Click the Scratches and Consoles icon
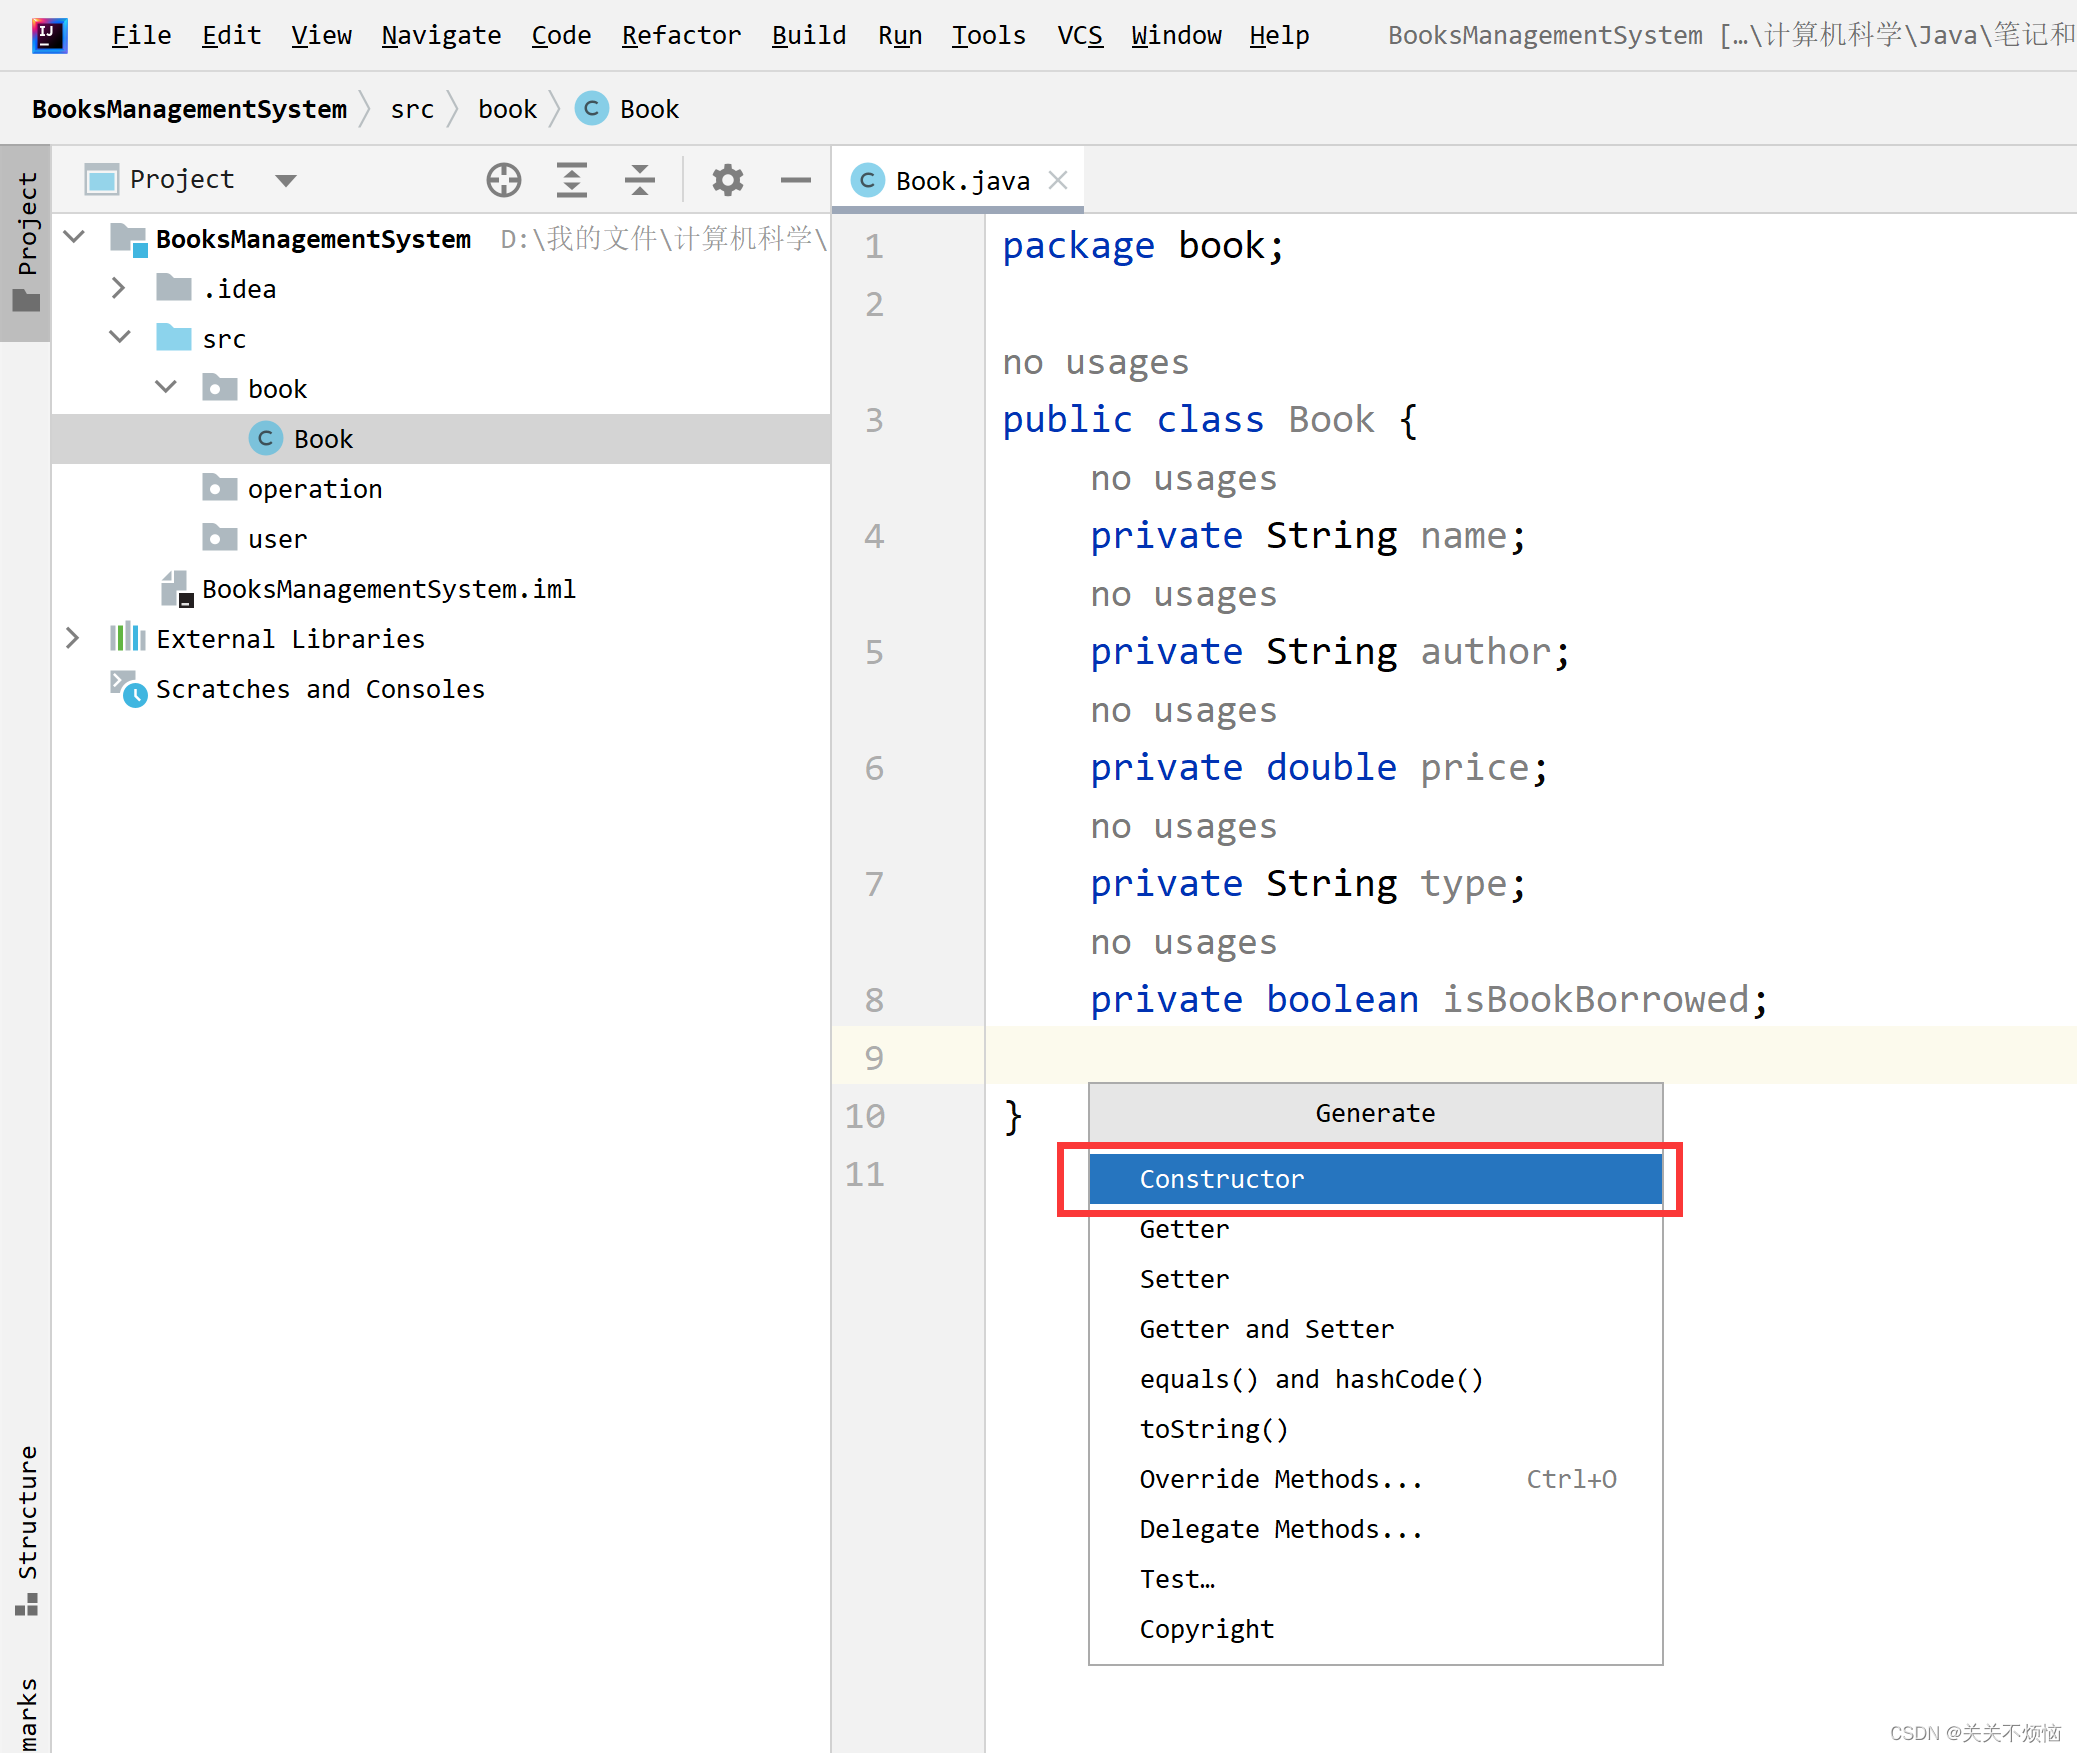Image resolution: width=2077 pixels, height=1753 pixels. [x=128, y=688]
